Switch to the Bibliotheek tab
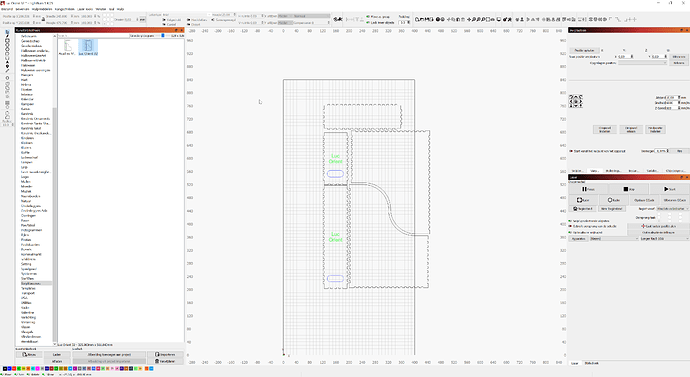 (x=591, y=363)
